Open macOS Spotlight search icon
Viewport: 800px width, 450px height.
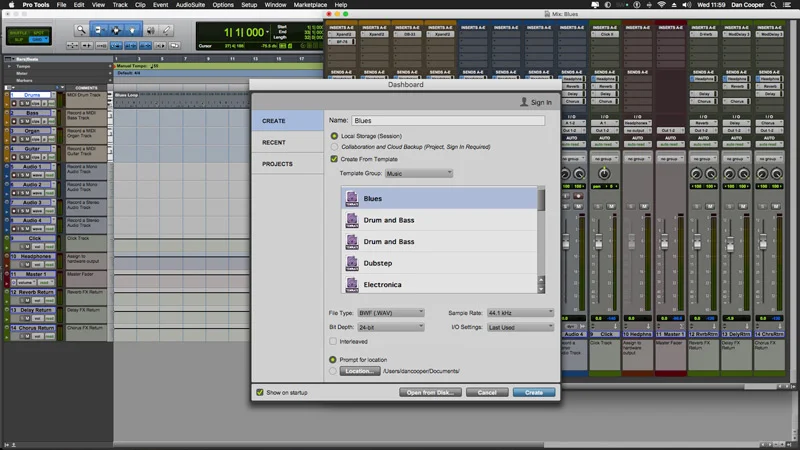click(773, 5)
